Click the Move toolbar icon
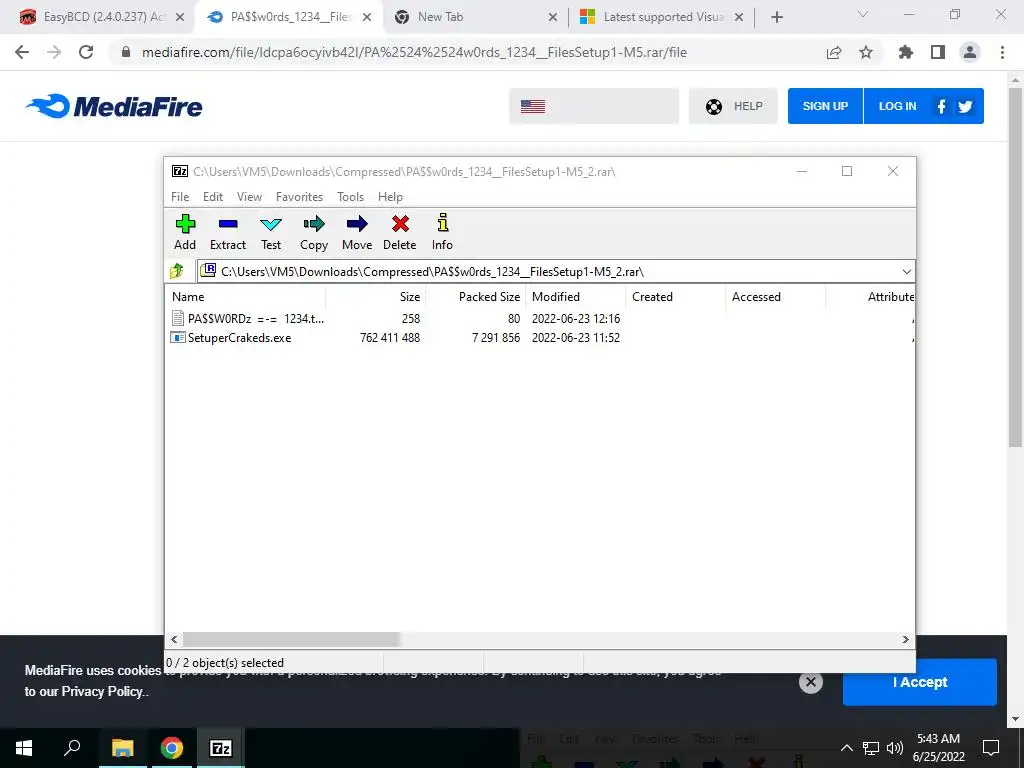This screenshot has width=1024, height=768. (x=357, y=232)
